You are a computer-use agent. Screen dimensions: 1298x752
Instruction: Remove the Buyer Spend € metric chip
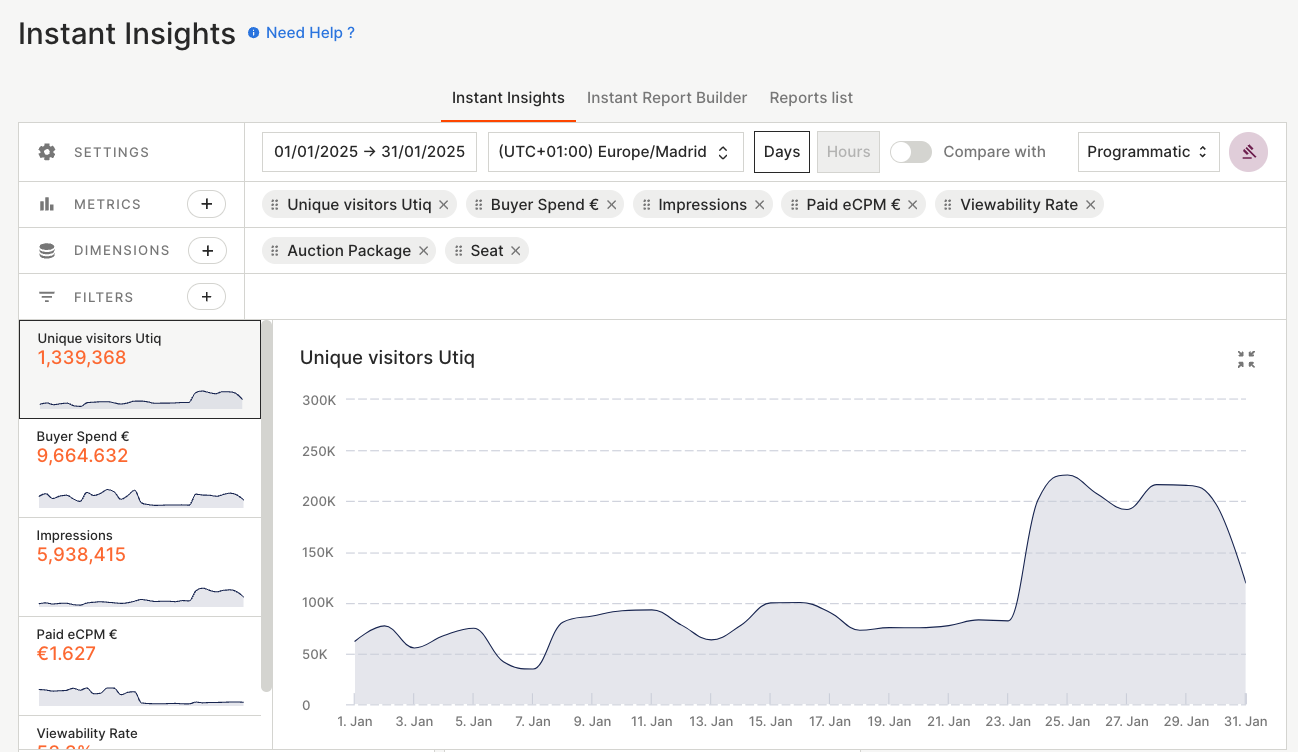[611, 205]
